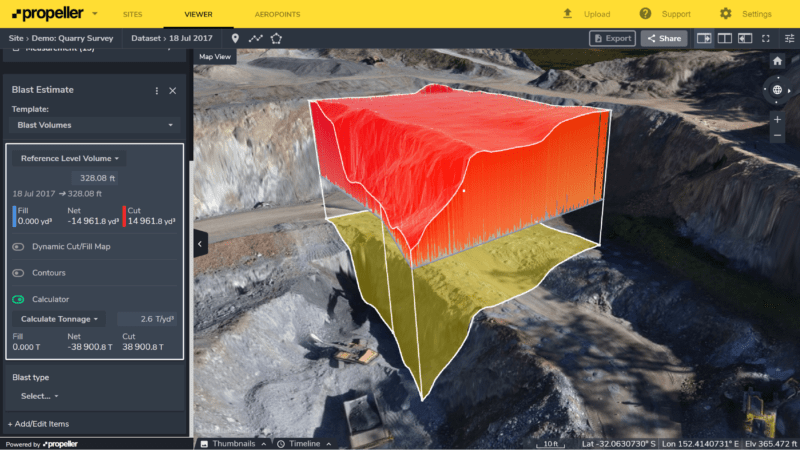Select the third panel layout icon
This screenshot has width=800, height=450.
[x=745, y=38]
